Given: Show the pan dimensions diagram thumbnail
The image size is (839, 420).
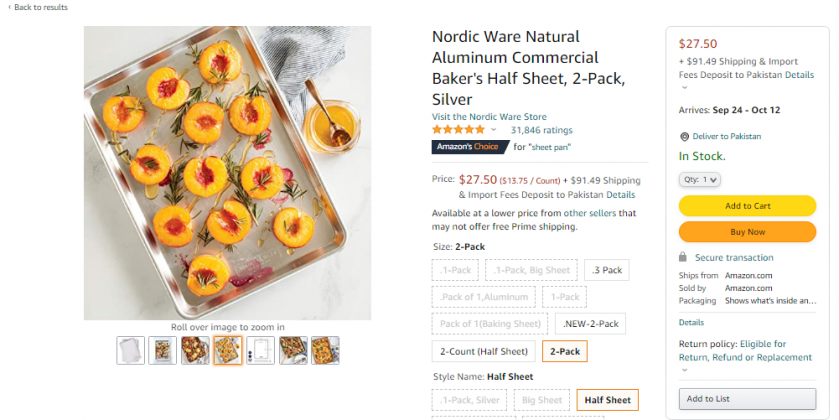Looking at the screenshot, I should [x=260, y=350].
